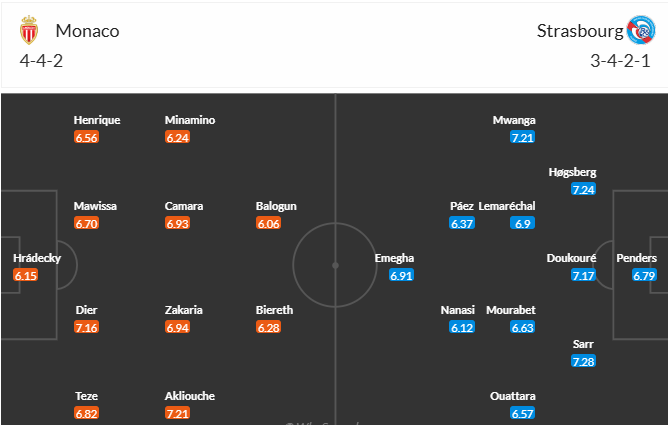
Task: Select Henrique's 6.56 rating badge
Action: pos(86,138)
